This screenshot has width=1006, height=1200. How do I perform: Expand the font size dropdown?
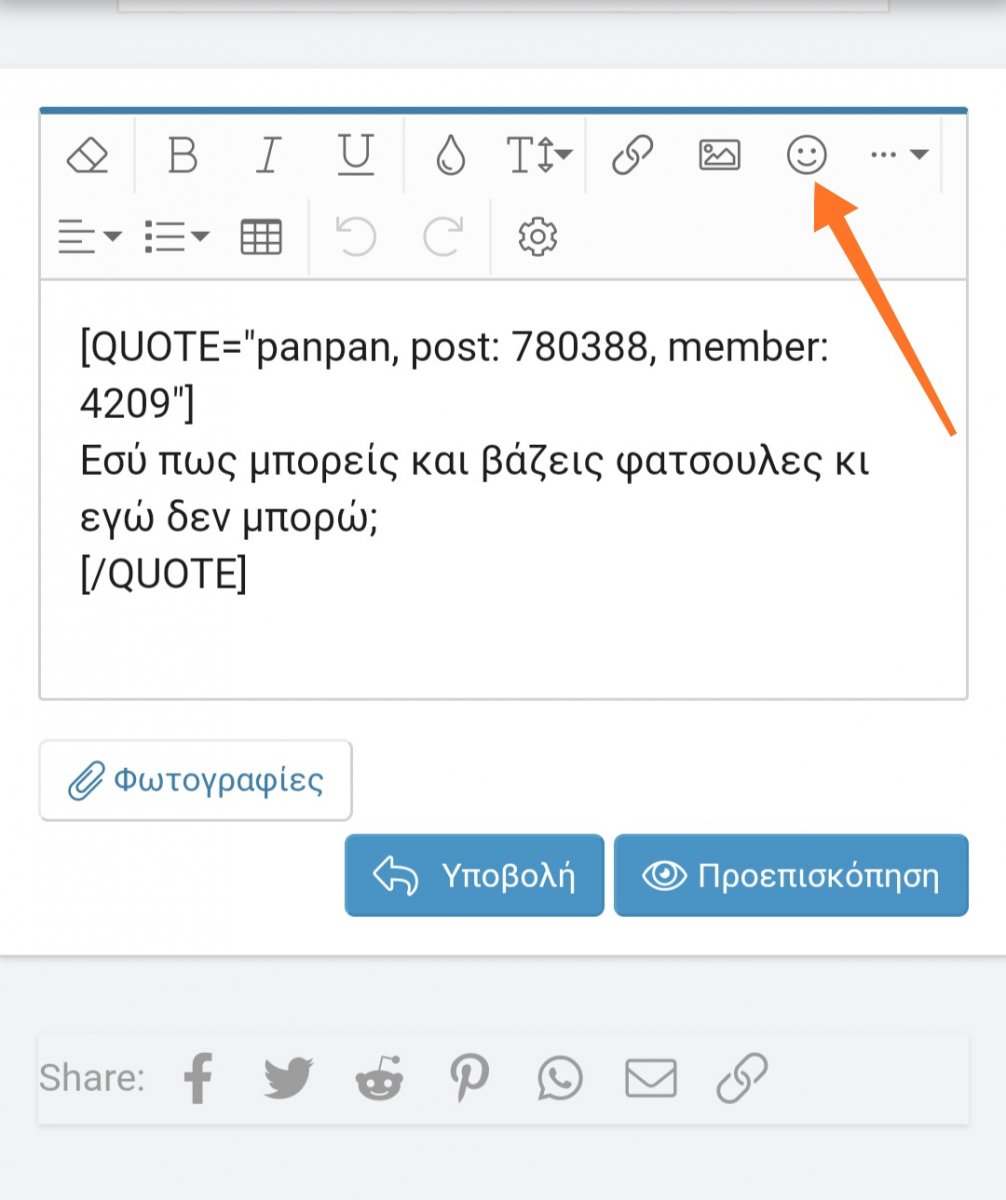click(539, 156)
